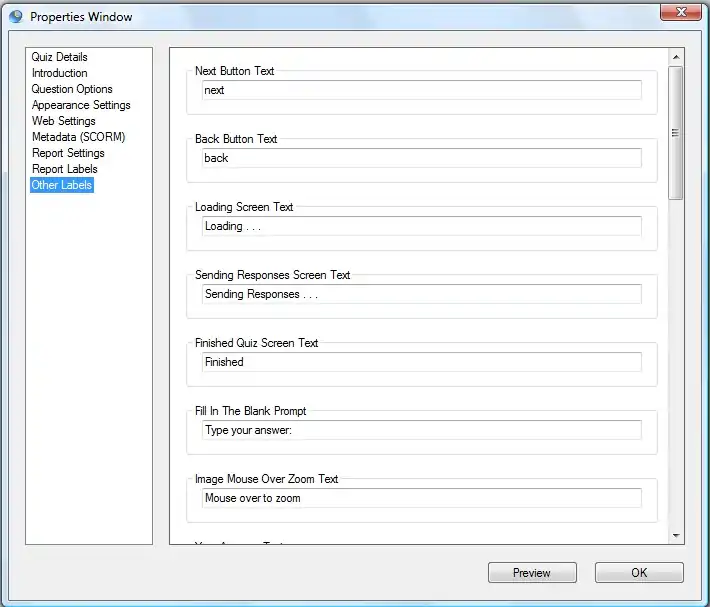710x607 pixels.
Task: Select Report Labels entry
Action: coord(64,169)
